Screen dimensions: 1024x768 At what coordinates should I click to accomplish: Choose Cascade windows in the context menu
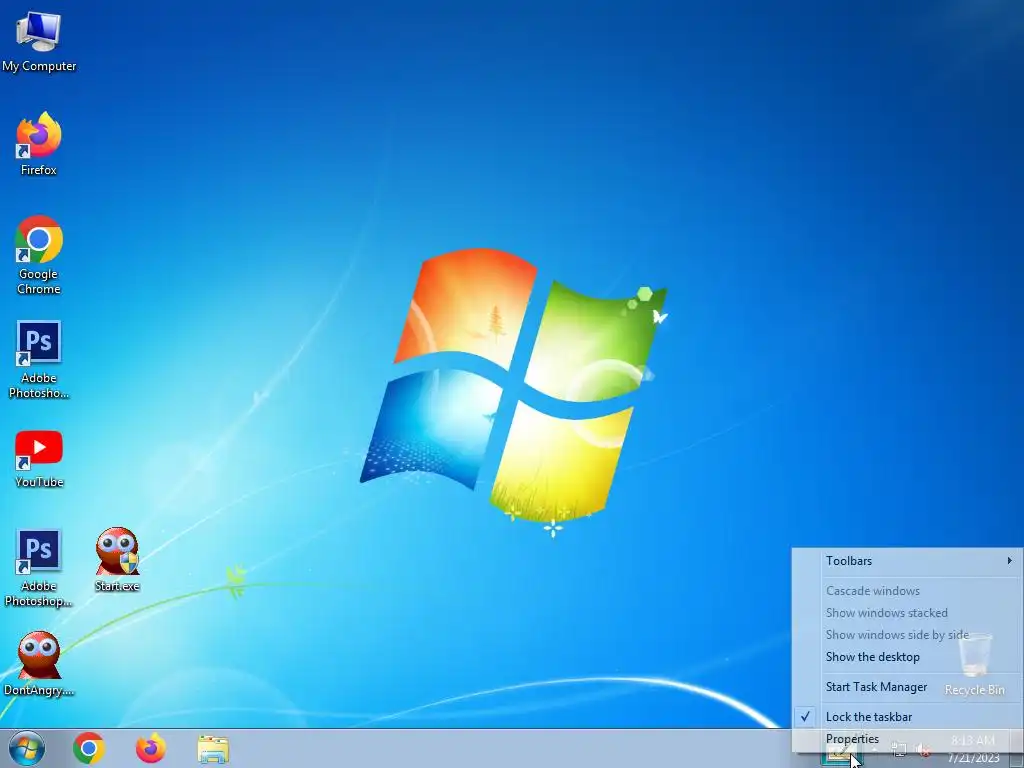[x=907, y=591]
